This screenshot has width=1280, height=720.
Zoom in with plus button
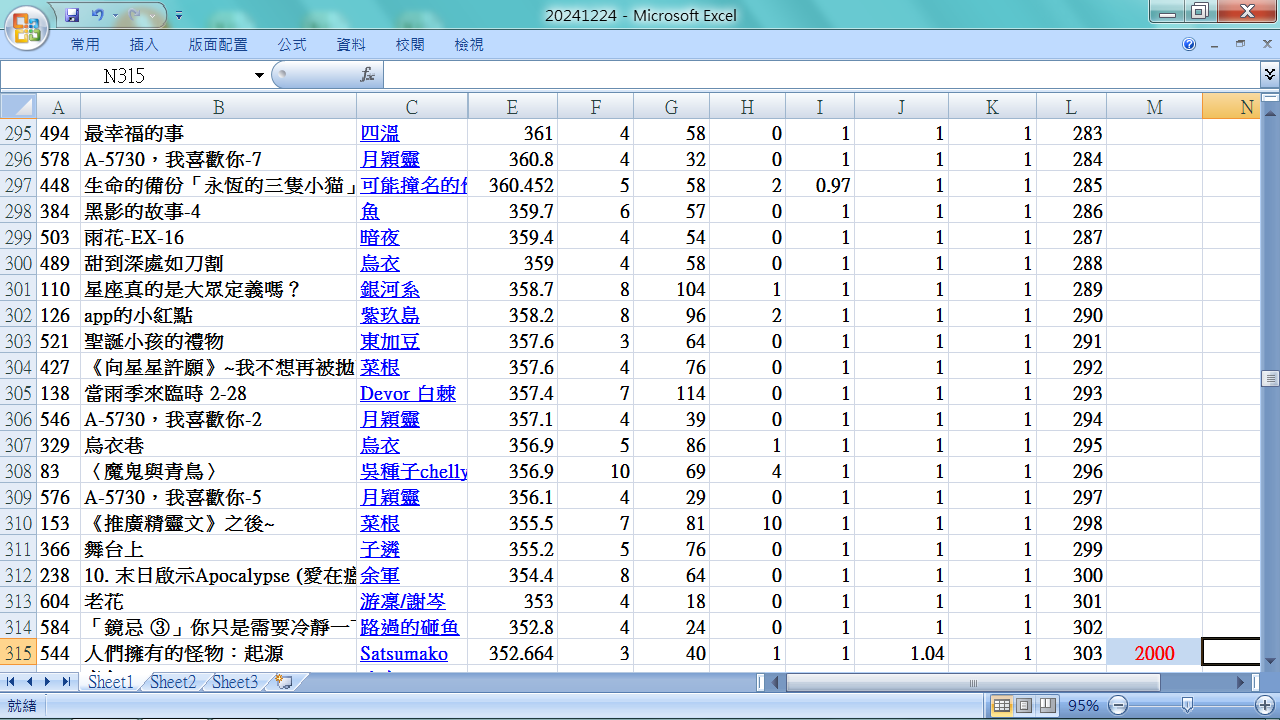(x=1264, y=706)
